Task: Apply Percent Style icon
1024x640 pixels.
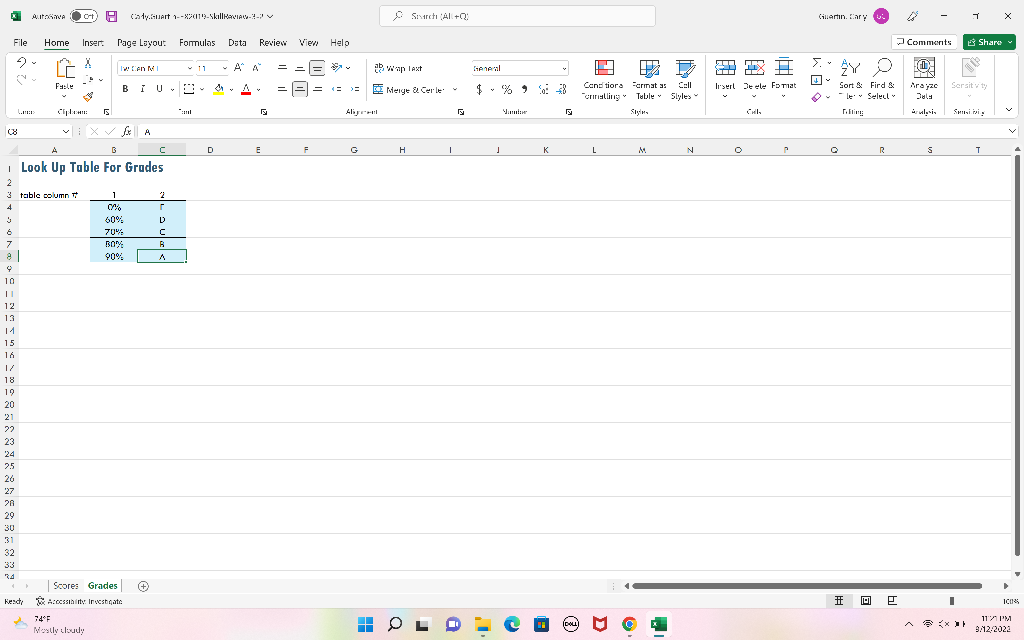Action: (507, 89)
